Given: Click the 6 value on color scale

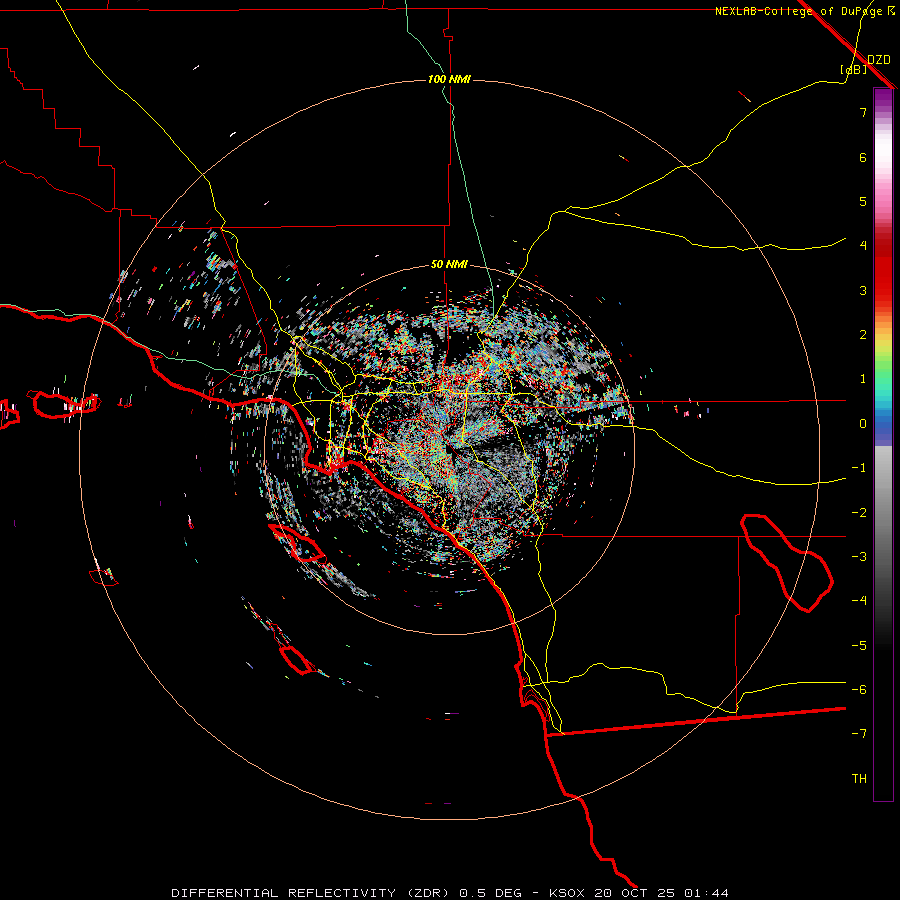Looking at the screenshot, I should coord(863,157).
